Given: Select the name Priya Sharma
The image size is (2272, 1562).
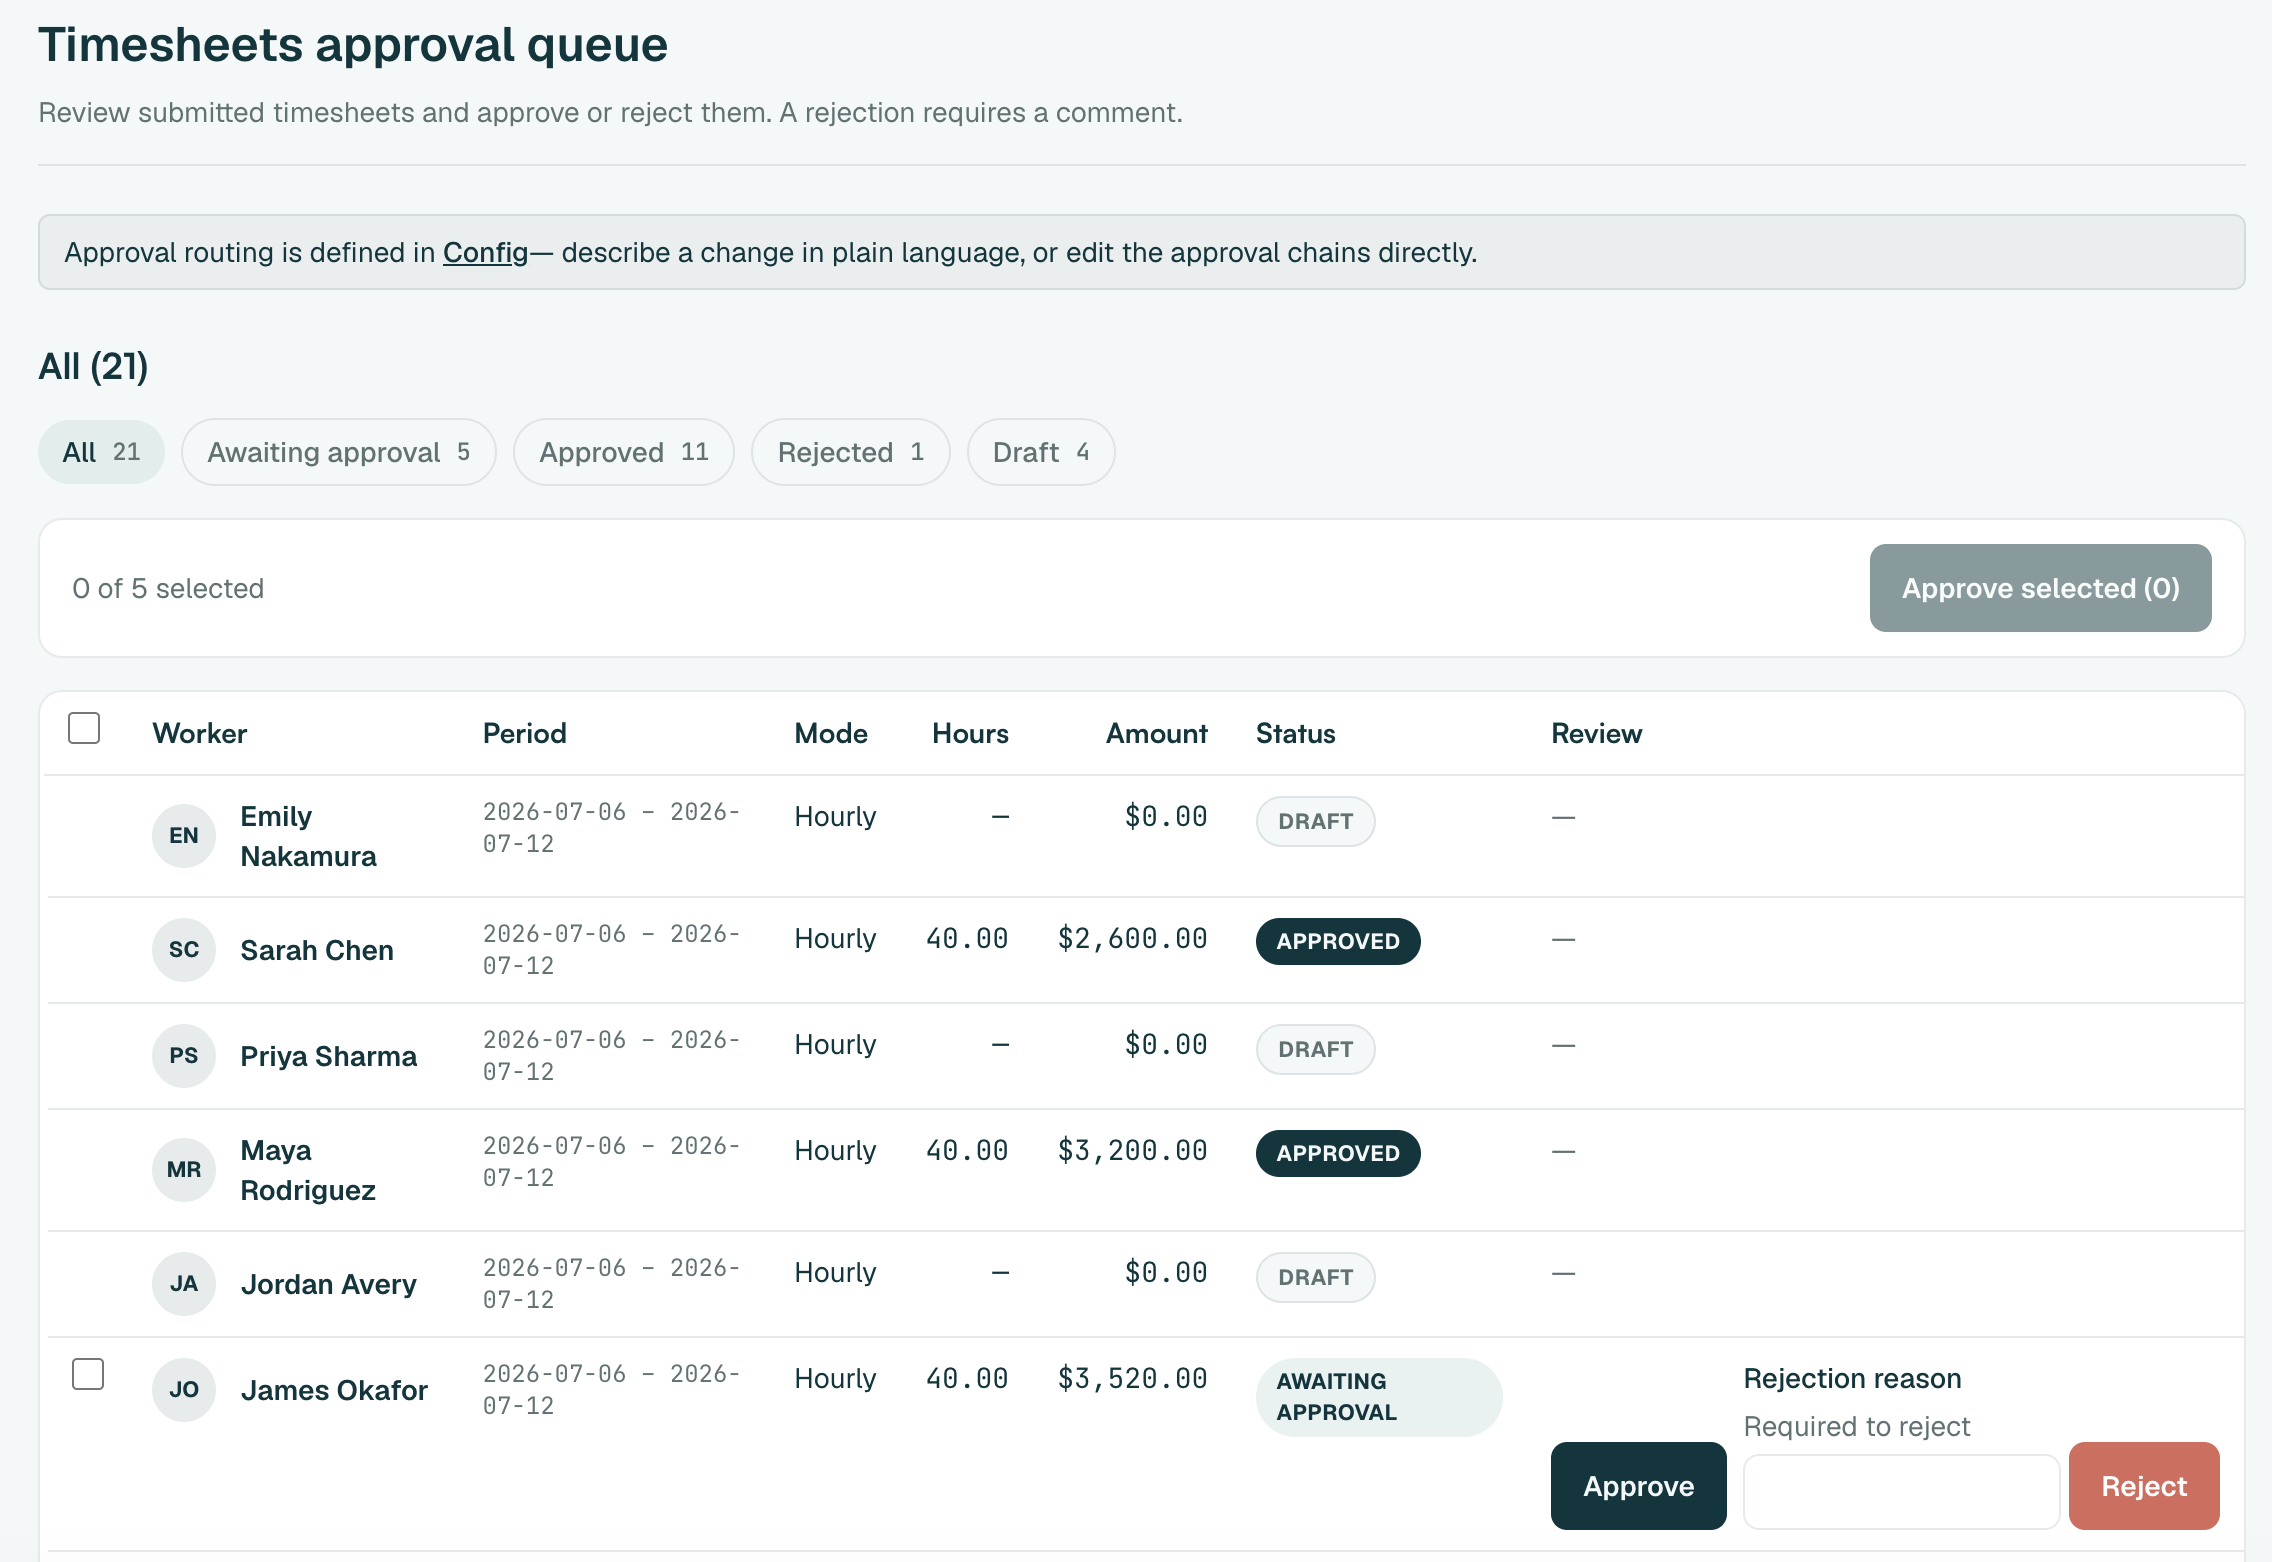Looking at the screenshot, I should [x=328, y=1056].
